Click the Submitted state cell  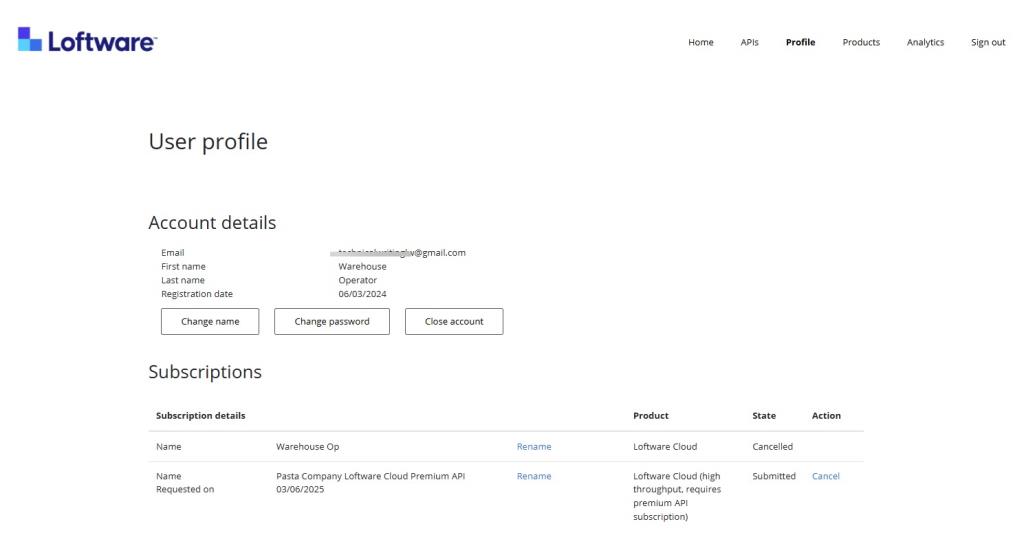tap(774, 476)
